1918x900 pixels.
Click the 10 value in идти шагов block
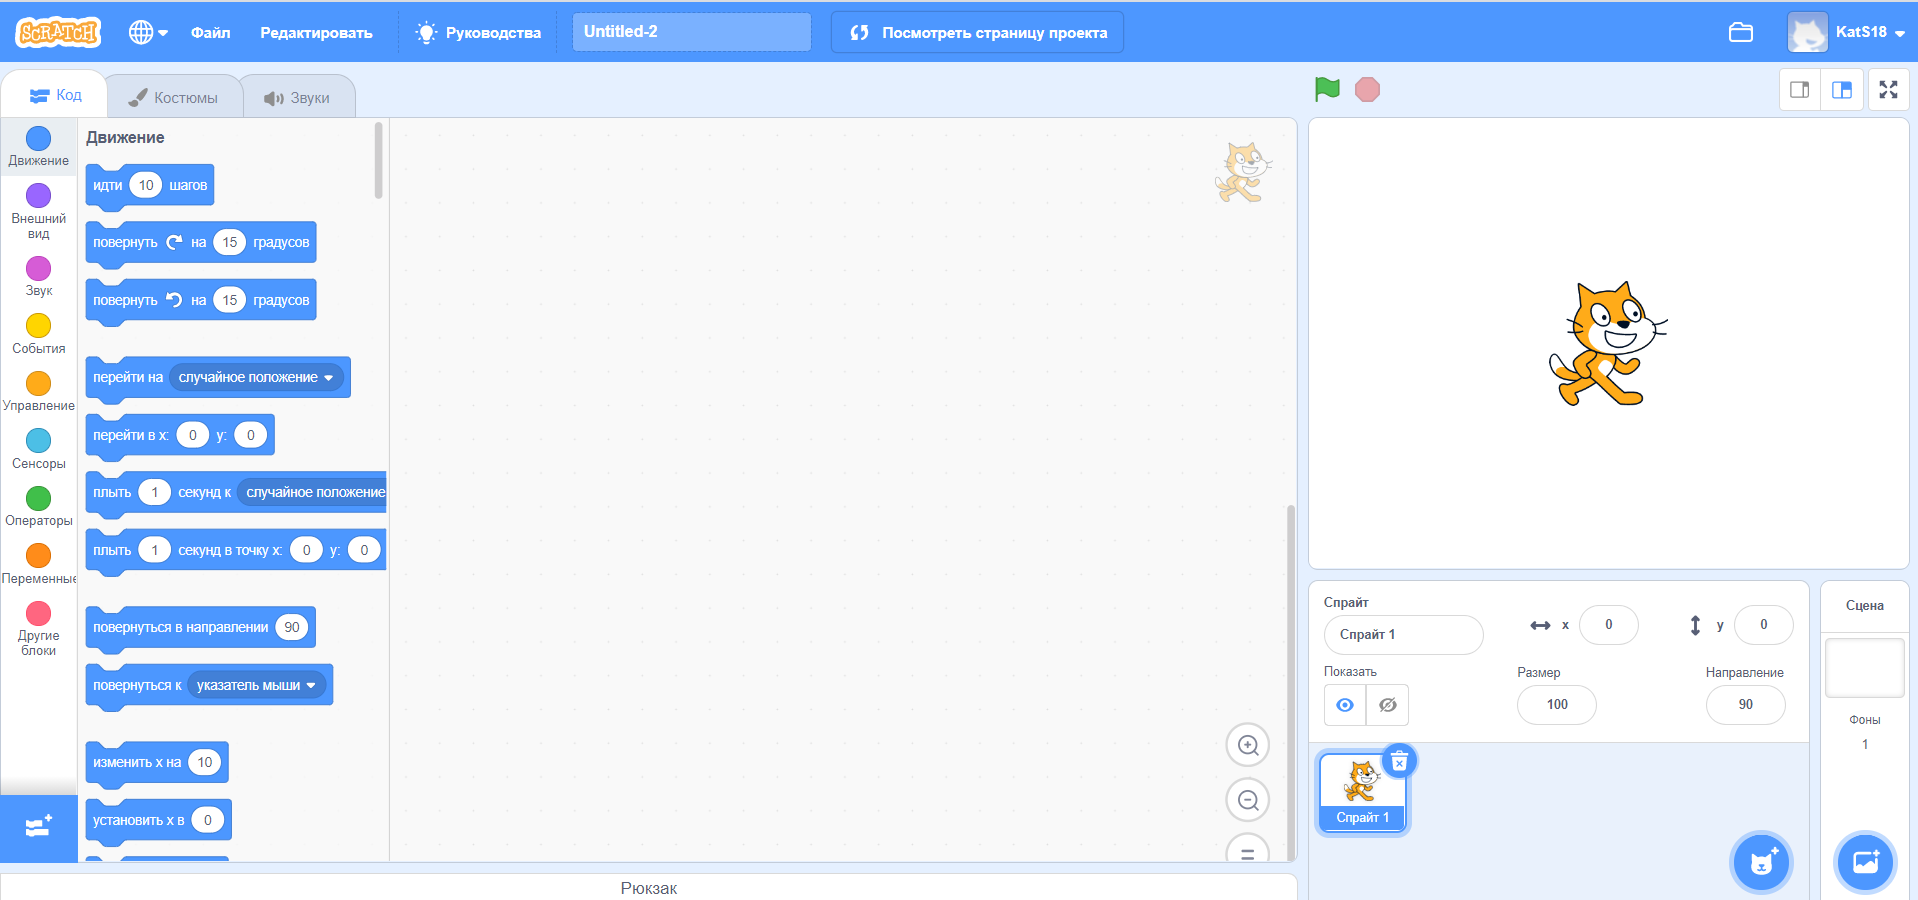(146, 185)
